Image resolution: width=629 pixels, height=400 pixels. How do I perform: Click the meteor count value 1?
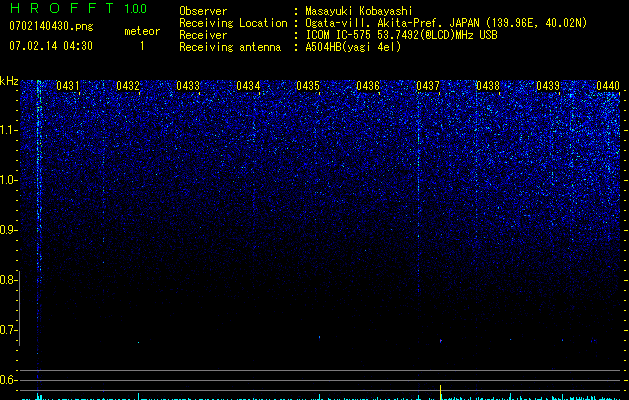pos(142,46)
